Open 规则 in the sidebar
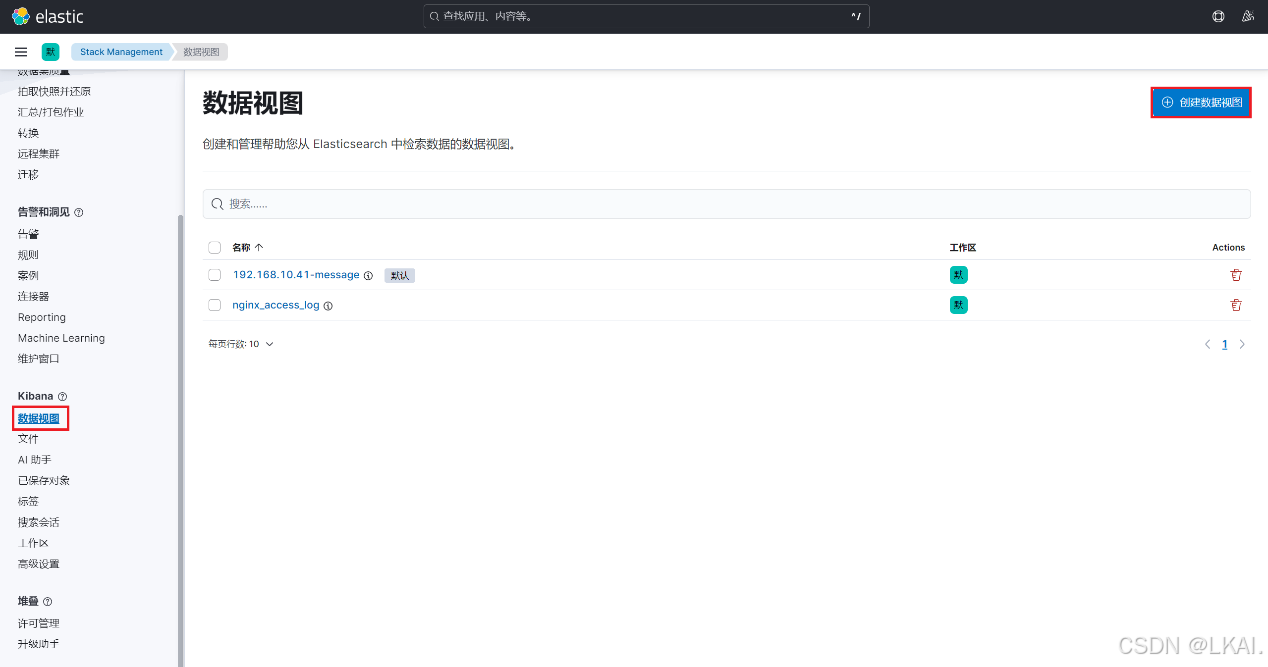Viewport: 1268px width, 667px height. 28,255
